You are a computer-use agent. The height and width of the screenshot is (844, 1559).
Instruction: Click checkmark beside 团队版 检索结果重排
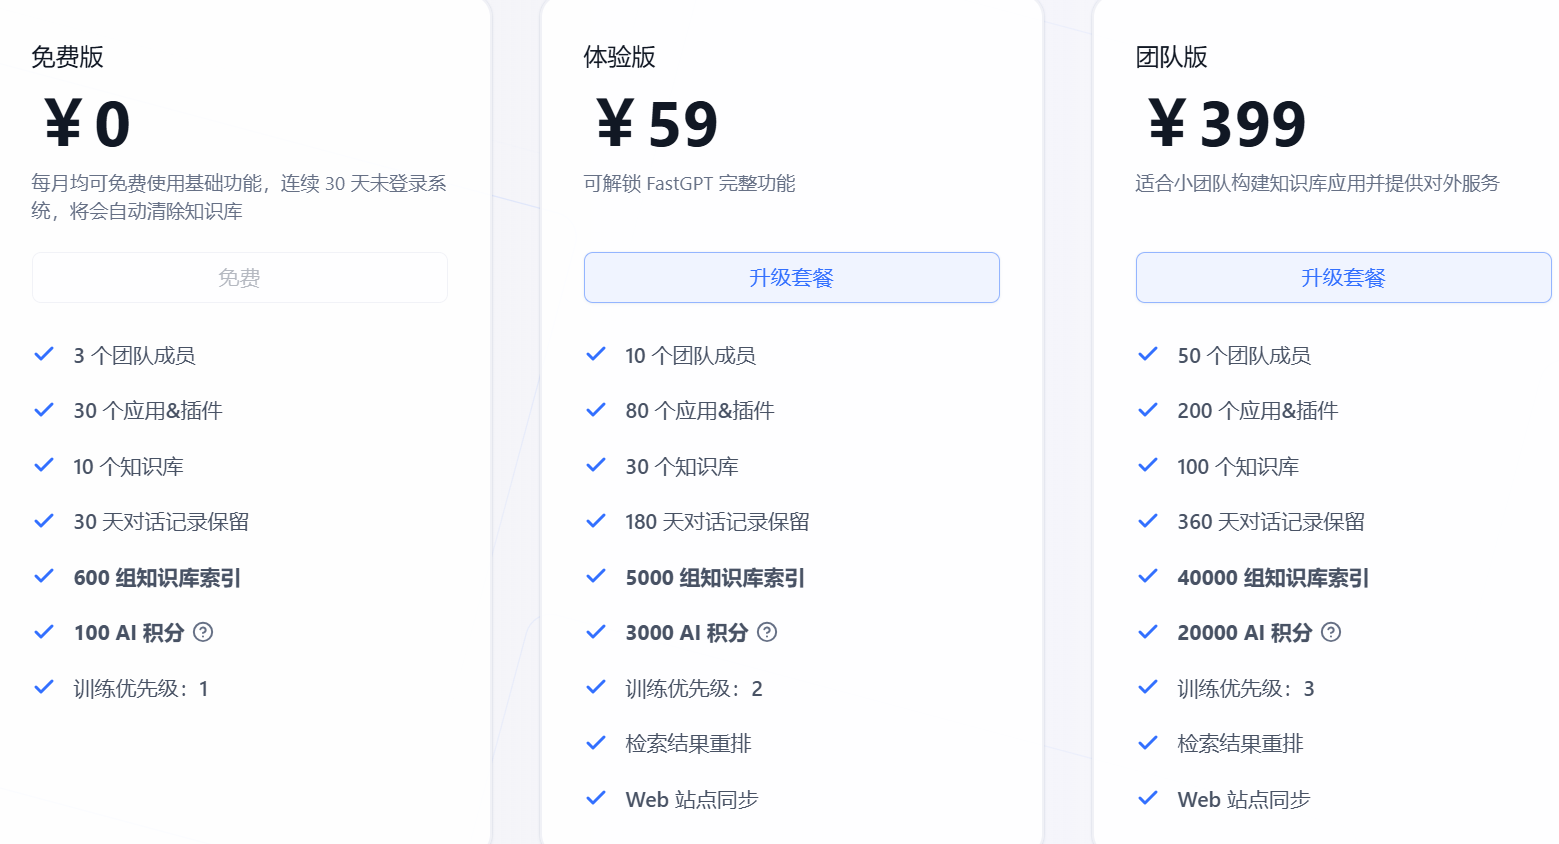click(x=1148, y=743)
